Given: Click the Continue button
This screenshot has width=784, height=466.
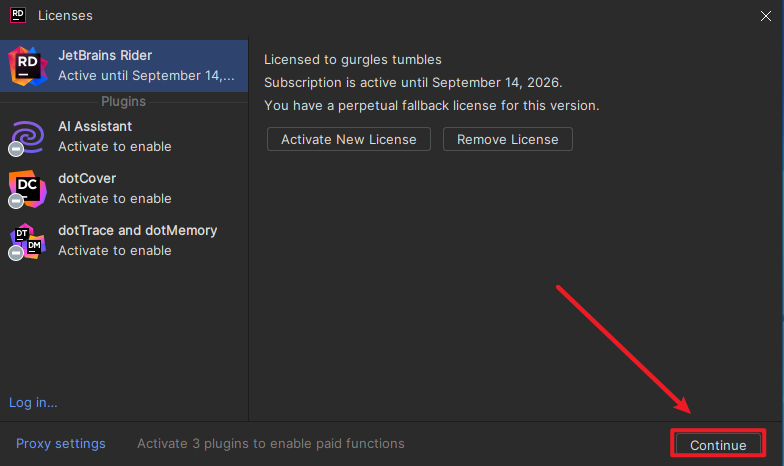Looking at the screenshot, I should pyautogui.click(x=718, y=444).
